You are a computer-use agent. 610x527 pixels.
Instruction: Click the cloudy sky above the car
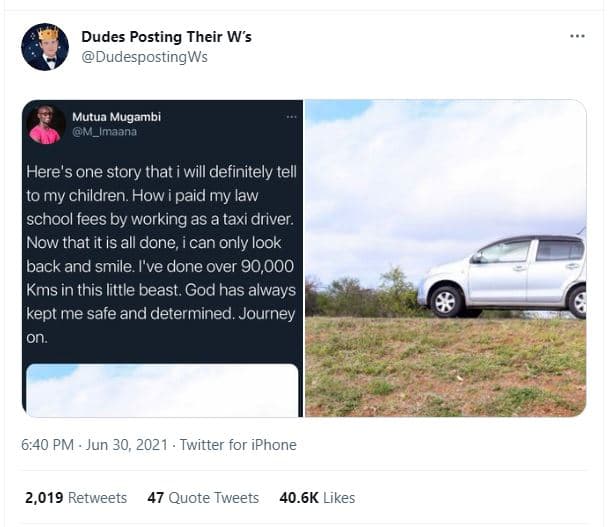tap(445, 170)
